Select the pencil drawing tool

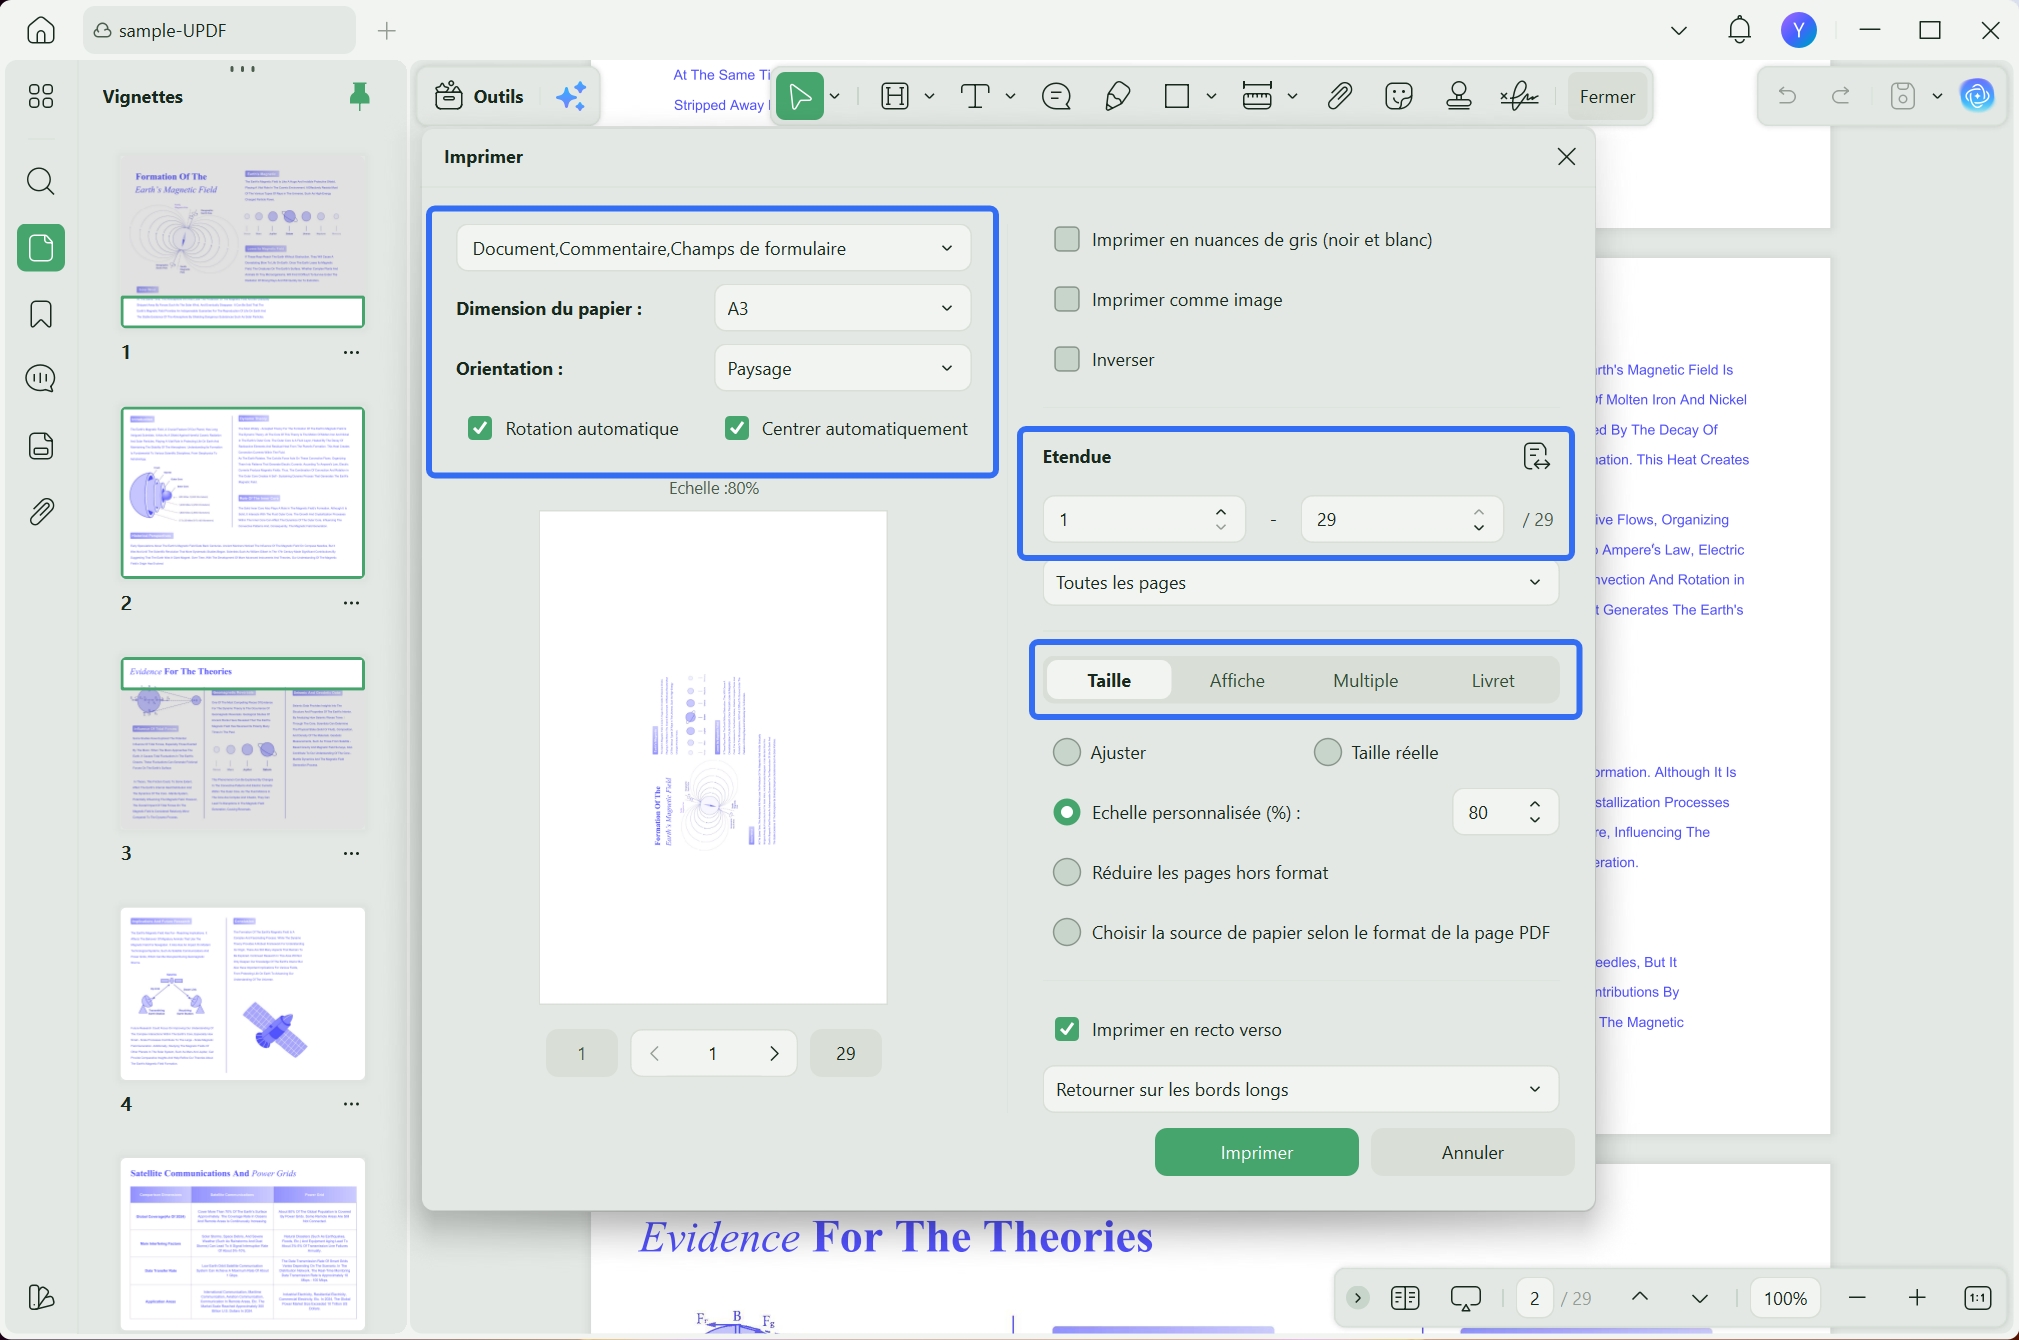click(x=1117, y=96)
